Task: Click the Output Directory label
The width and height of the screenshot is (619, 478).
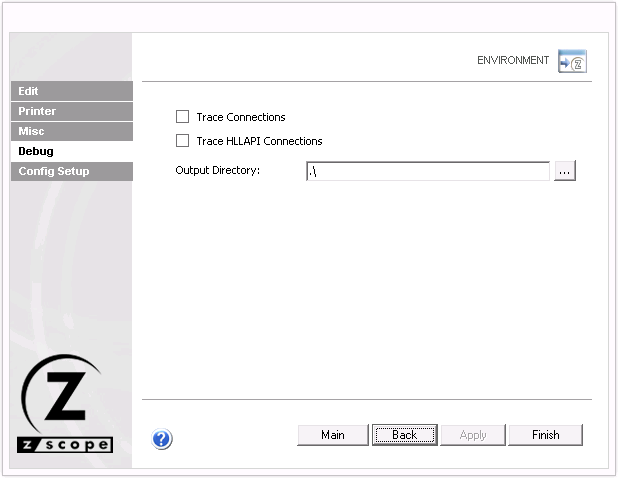Action: pyautogui.click(x=218, y=171)
